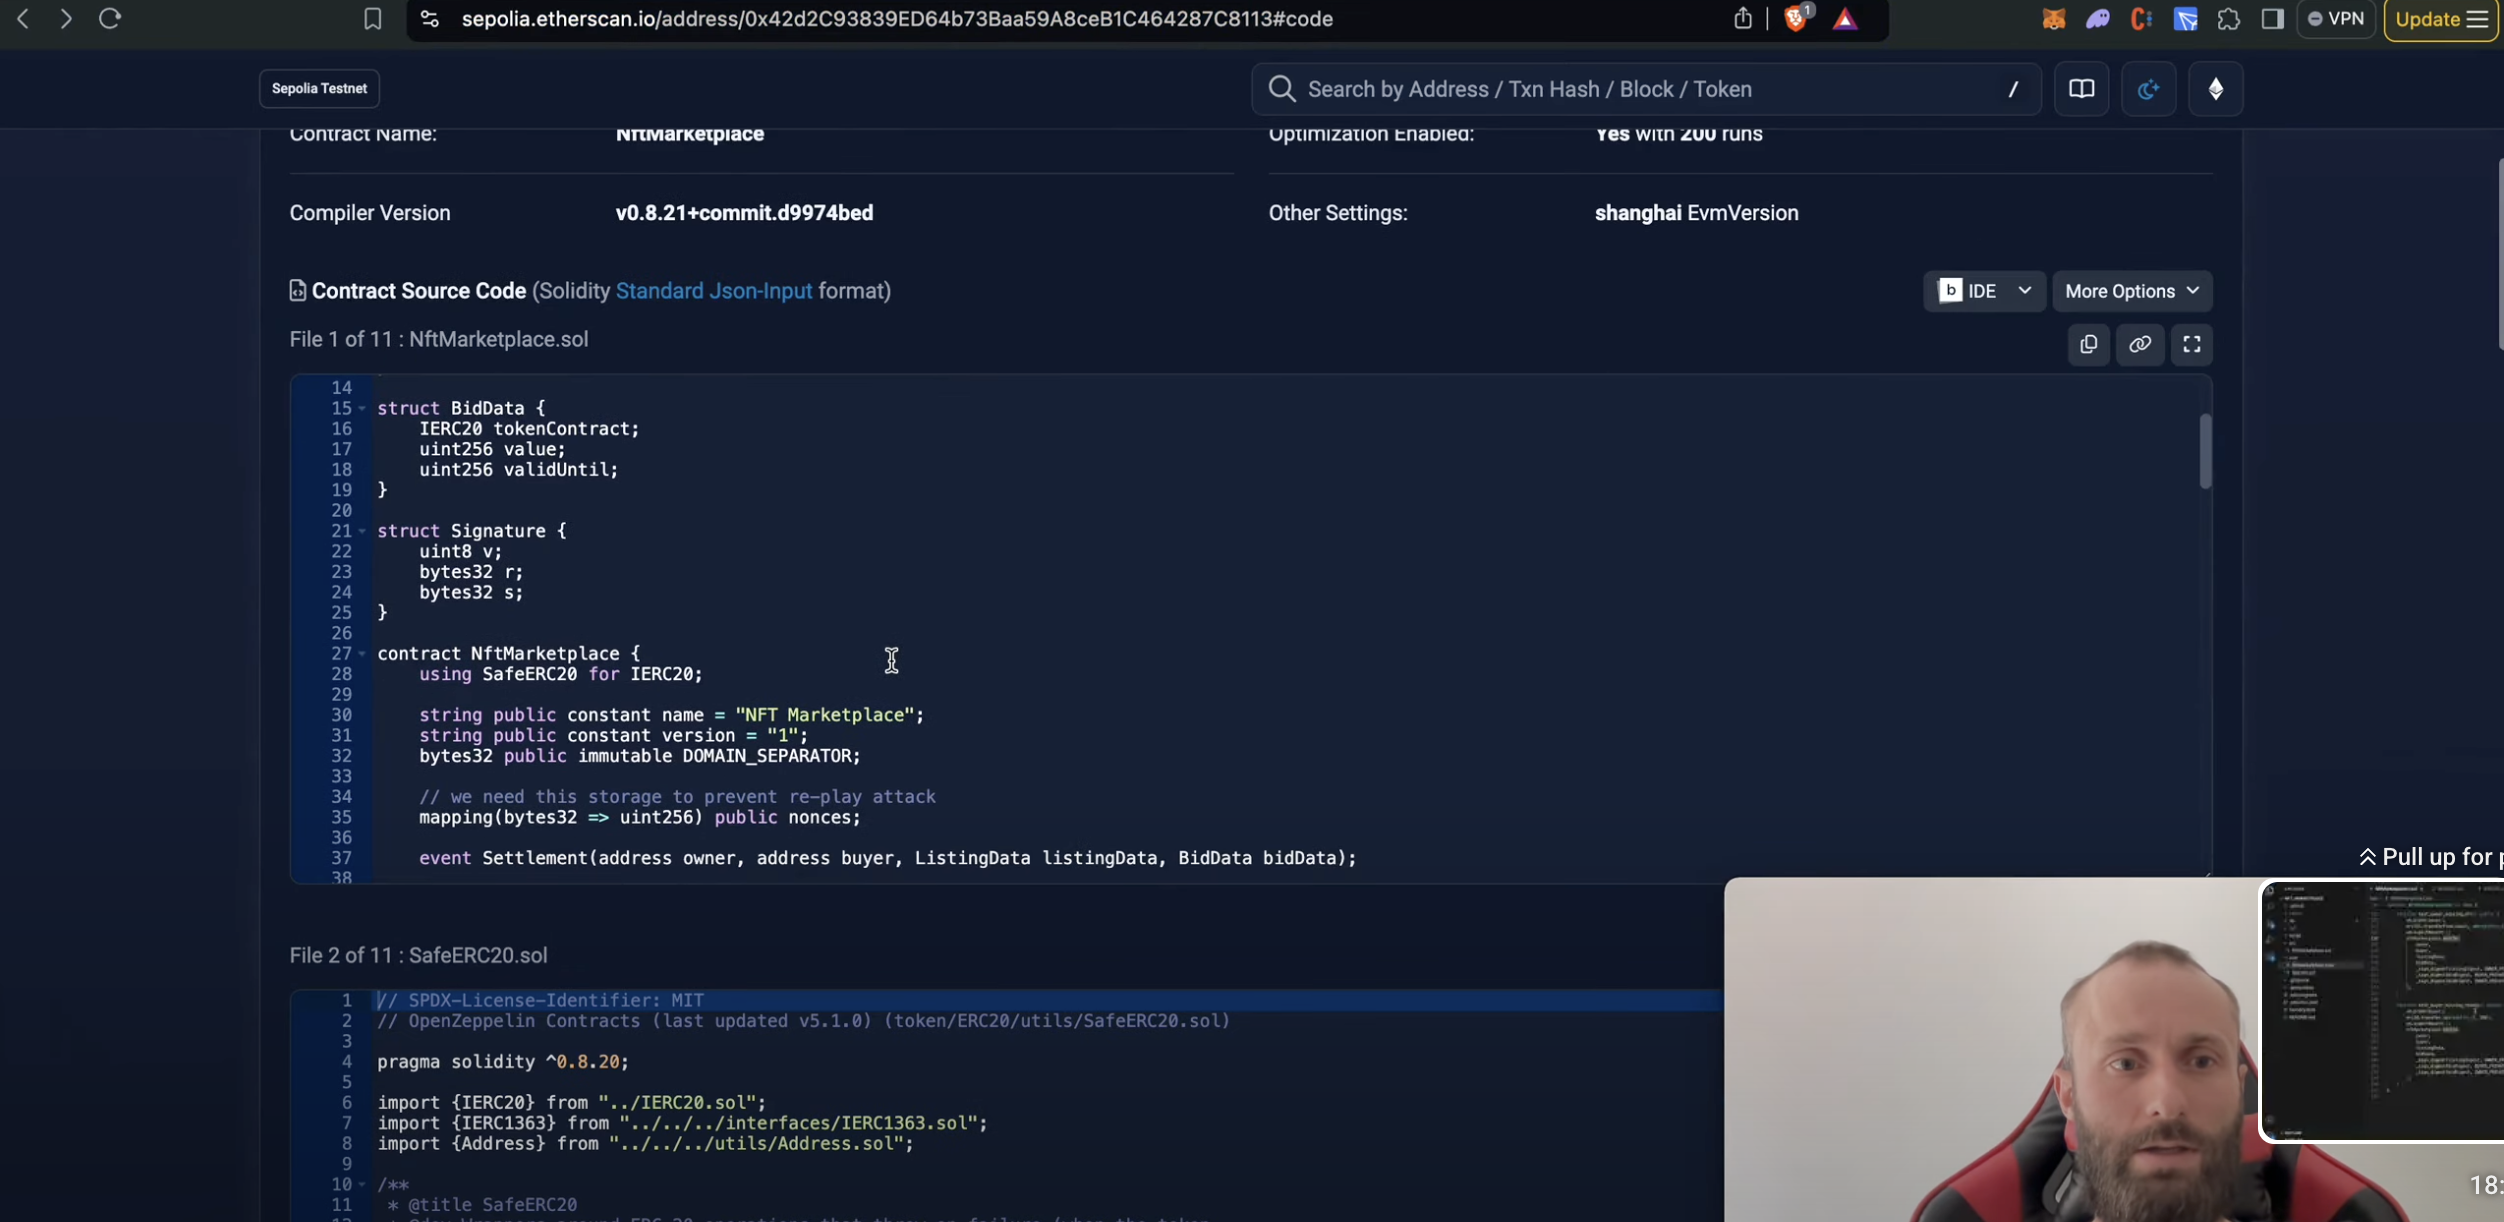Click the slash shortcut hint in search
Viewport: 2504px width, 1222px height.
pos(2013,89)
